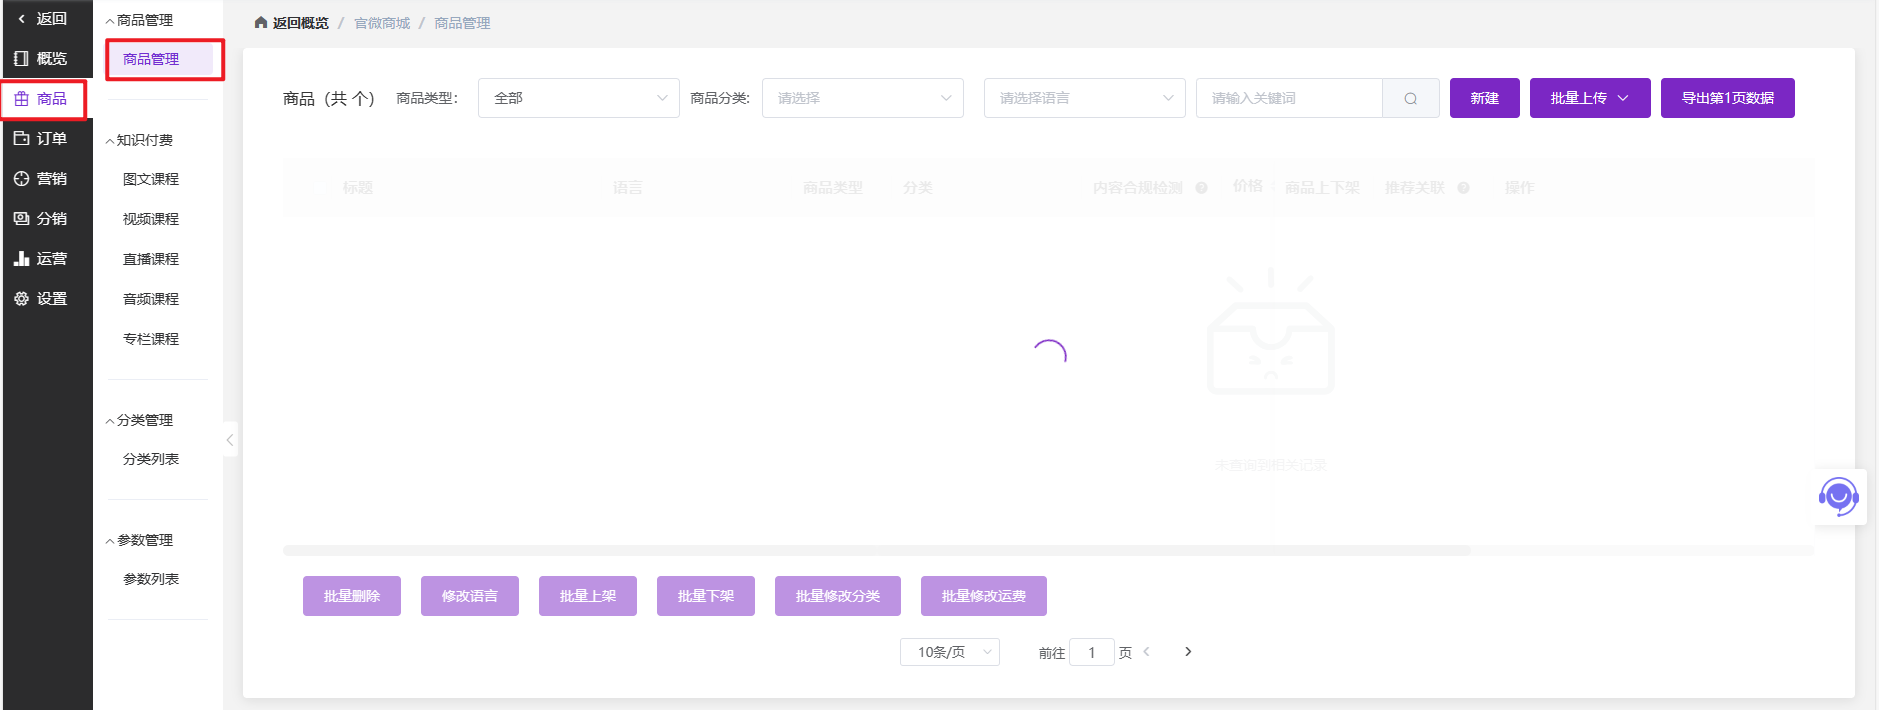Click the 标题 column header
This screenshot has width=1879, height=710.
pyautogui.click(x=358, y=188)
